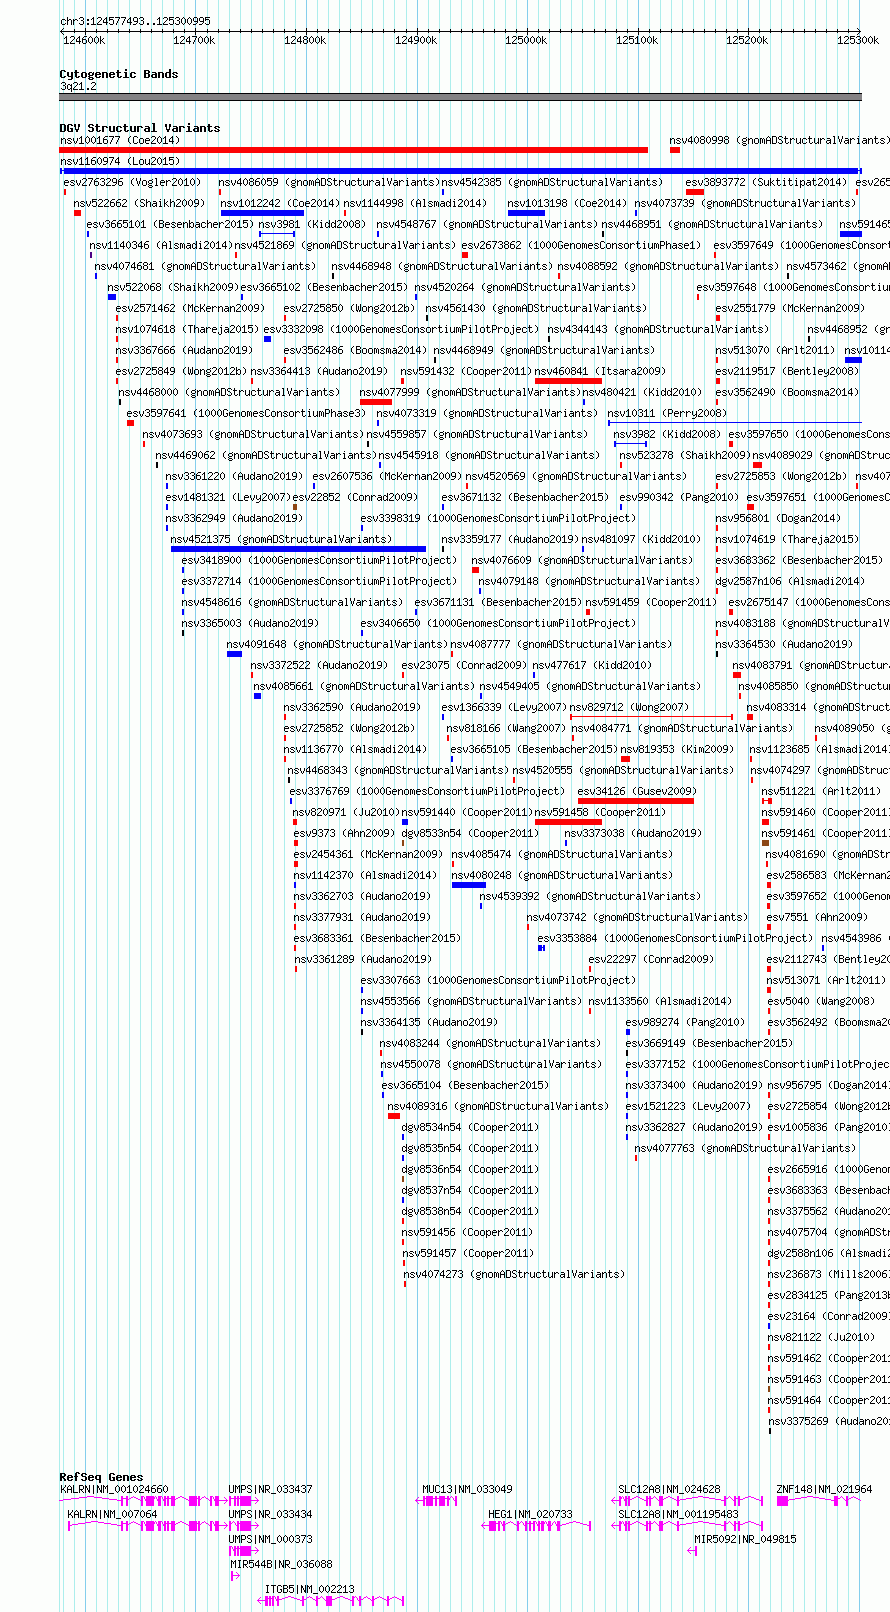
Task: Click the 124800k ruler tick label
Action: point(305,40)
